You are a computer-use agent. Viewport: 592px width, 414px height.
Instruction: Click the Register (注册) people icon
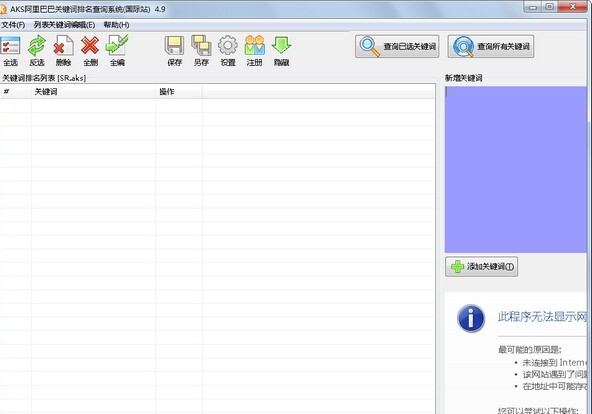(x=254, y=51)
